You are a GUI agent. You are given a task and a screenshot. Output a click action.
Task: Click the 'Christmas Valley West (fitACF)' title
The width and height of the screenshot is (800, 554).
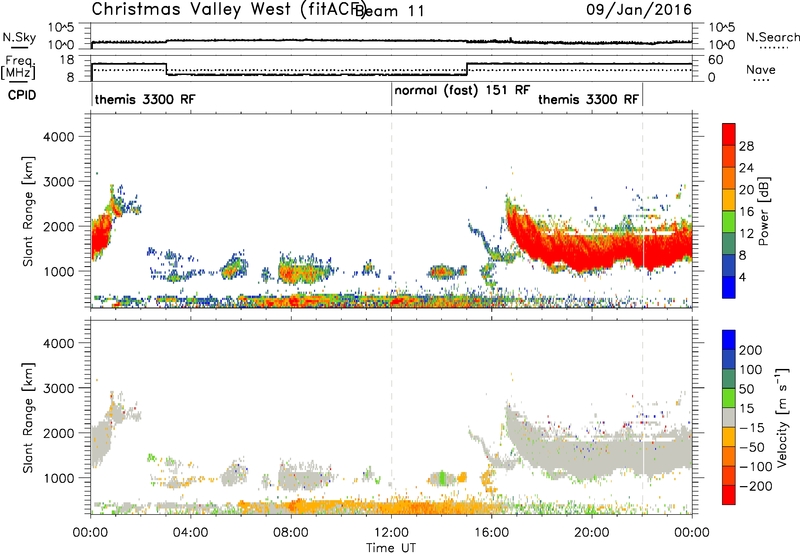pyautogui.click(x=228, y=9)
